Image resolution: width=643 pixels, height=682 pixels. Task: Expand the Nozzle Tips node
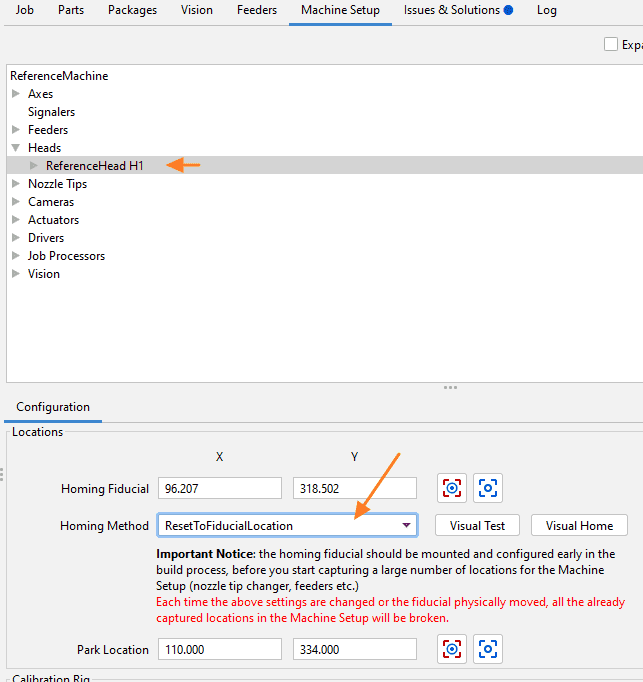tap(16, 184)
